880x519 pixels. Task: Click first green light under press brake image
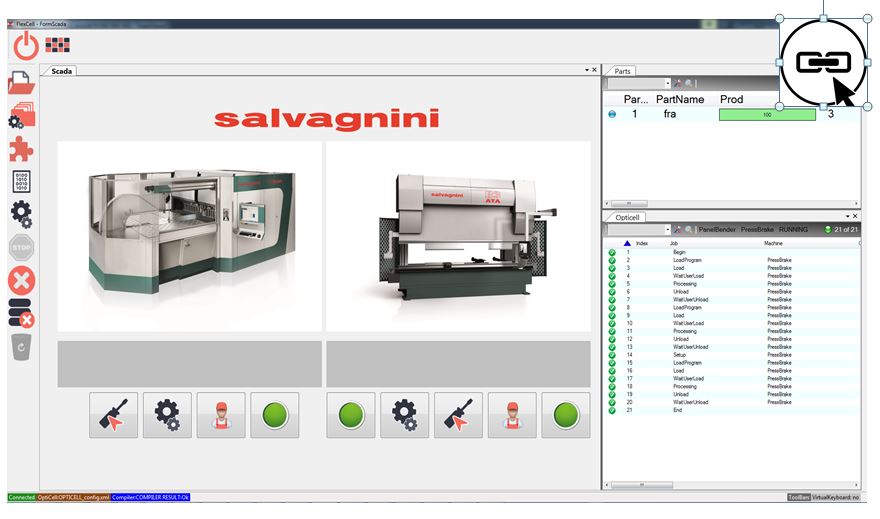click(x=351, y=415)
